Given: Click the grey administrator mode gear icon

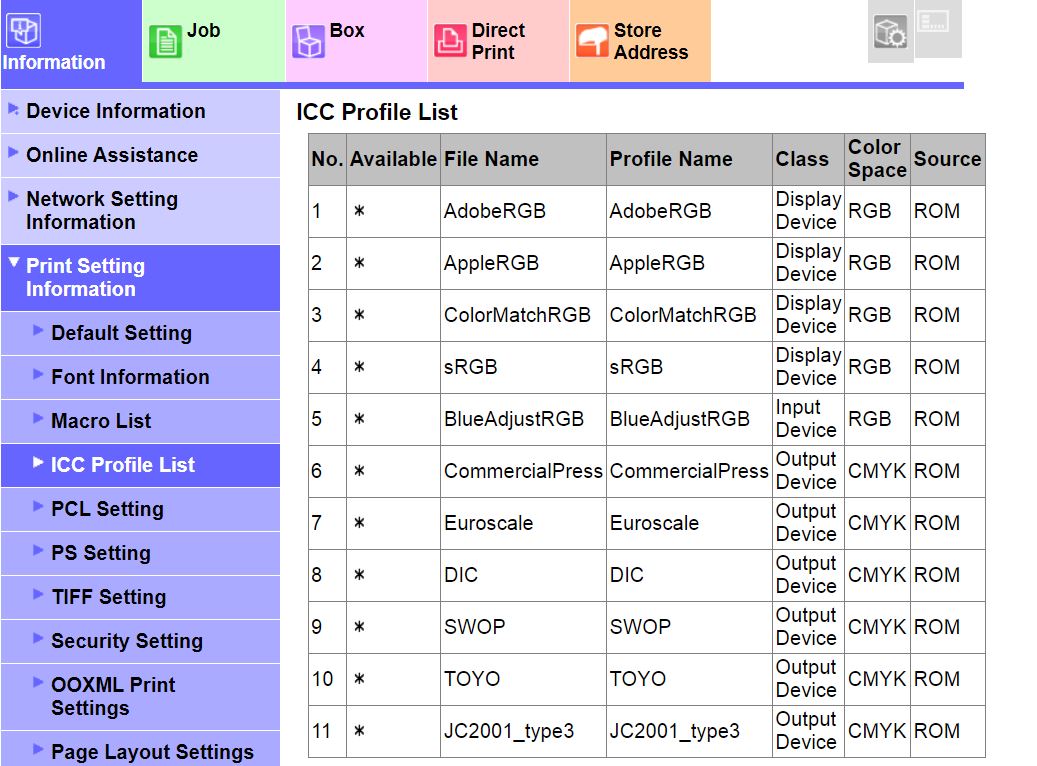Looking at the screenshot, I should (890, 32).
